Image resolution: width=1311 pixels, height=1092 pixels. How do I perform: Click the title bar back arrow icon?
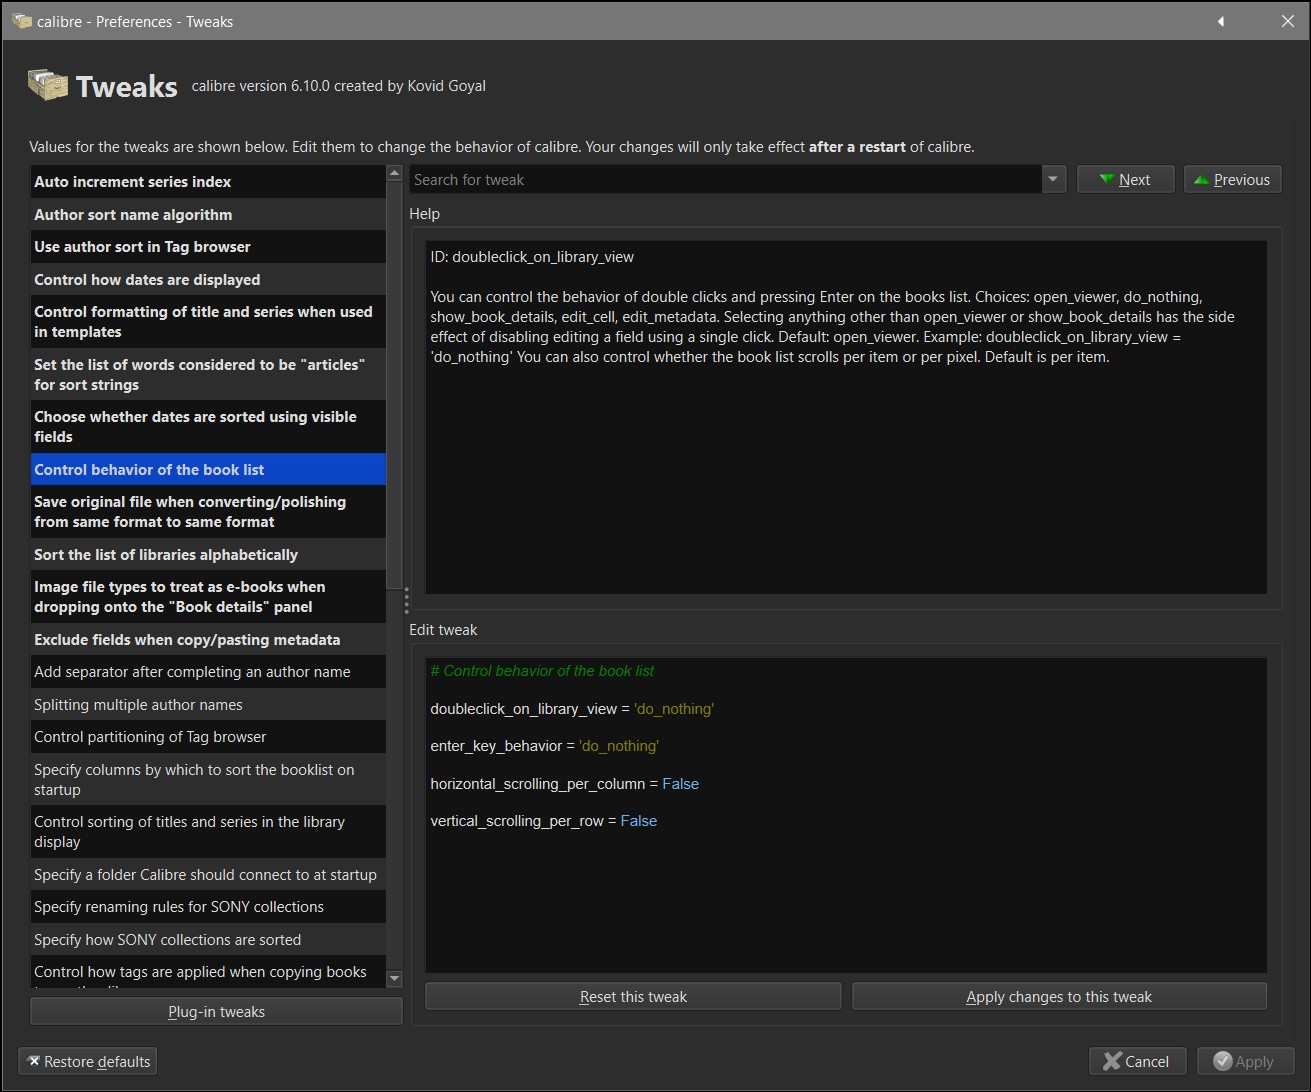(1220, 21)
